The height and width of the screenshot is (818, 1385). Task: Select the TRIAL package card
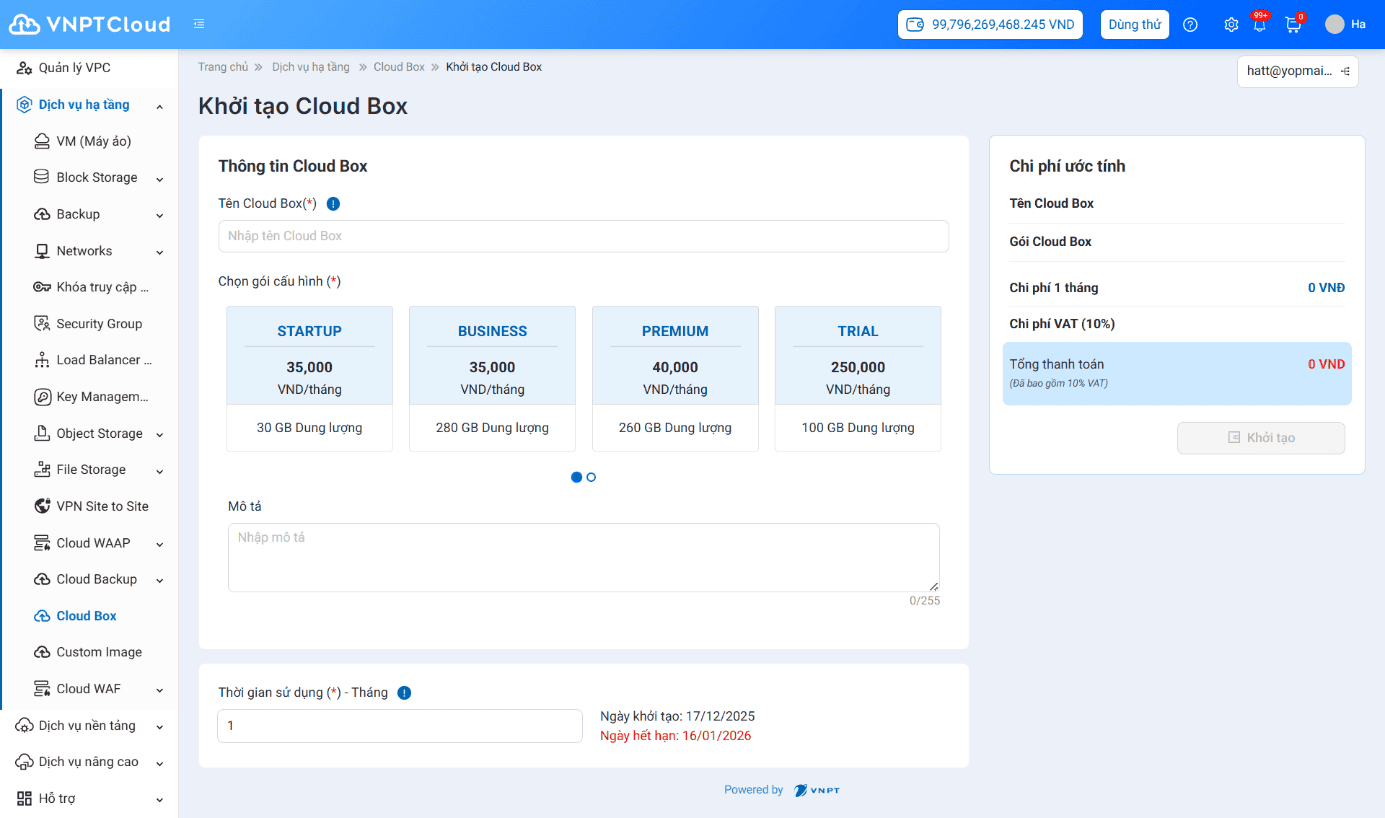(858, 379)
